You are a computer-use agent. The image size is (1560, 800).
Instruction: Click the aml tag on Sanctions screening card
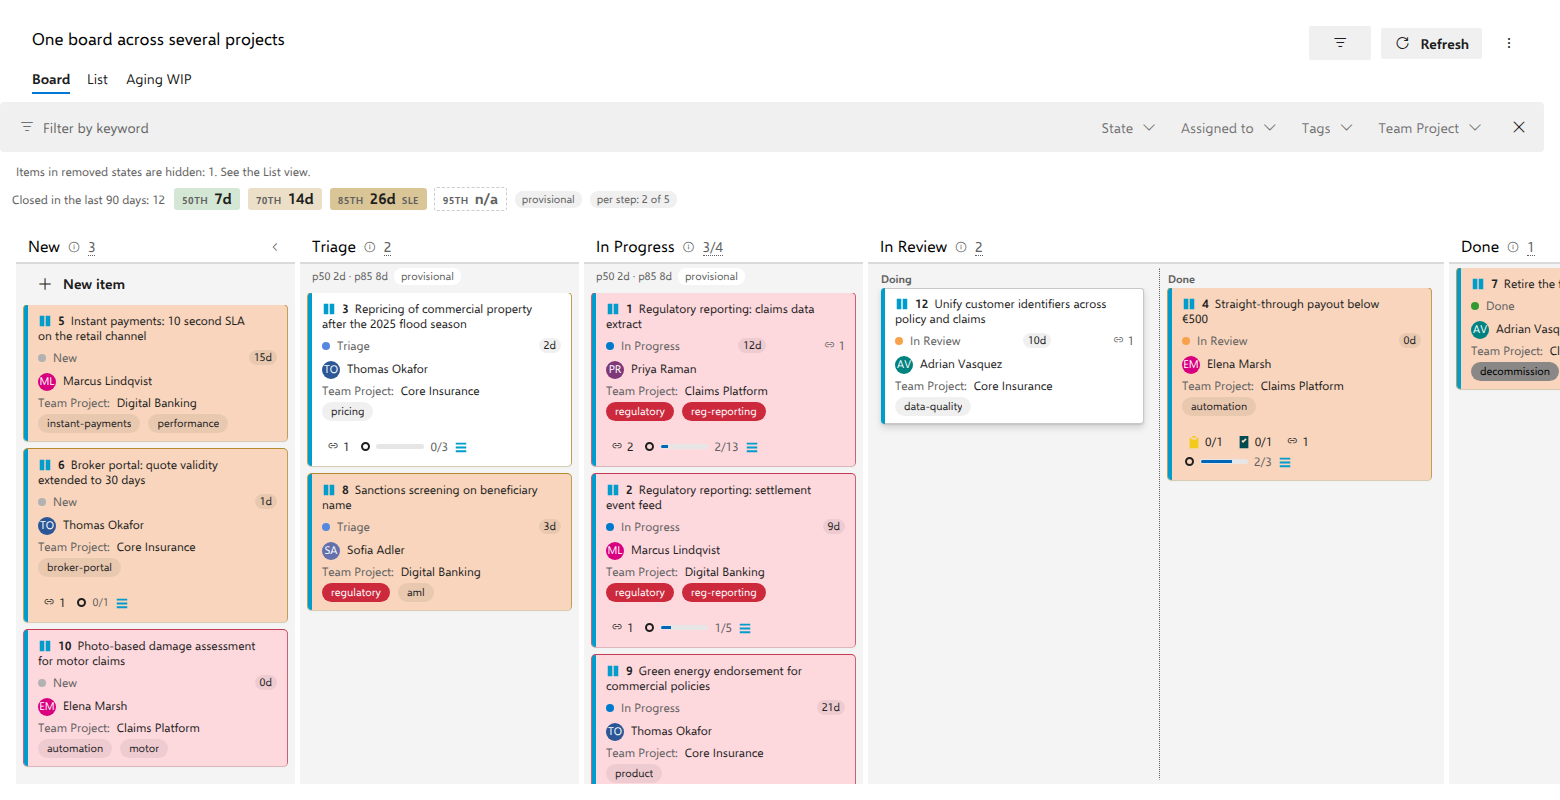pos(416,593)
